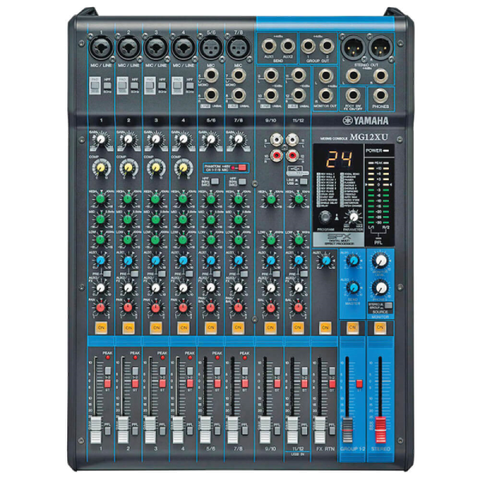The image size is (480, 480).
Task: Click channel 9/10 white RCA left input
Action: [276, 139]
